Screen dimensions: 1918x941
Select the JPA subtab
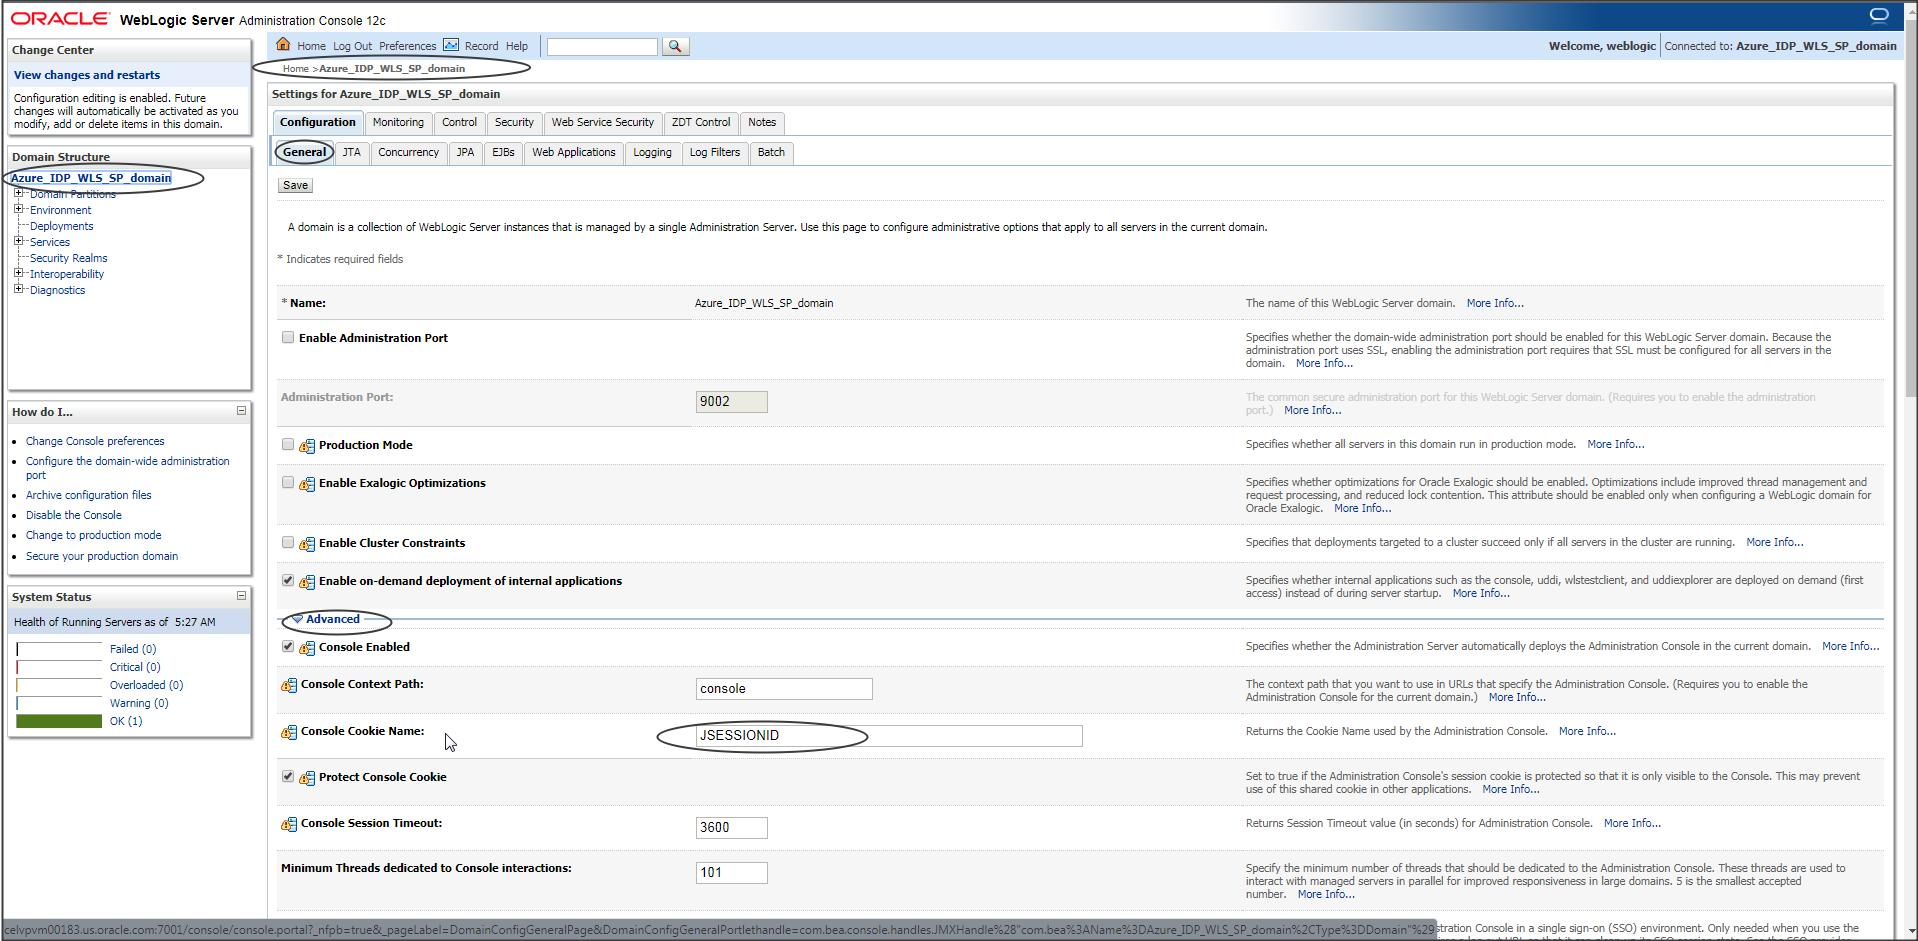(x=465, y=153)
